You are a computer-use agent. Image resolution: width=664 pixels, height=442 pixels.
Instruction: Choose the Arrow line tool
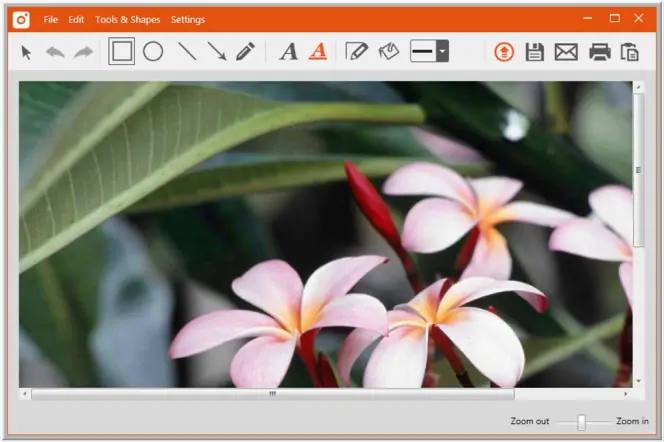tap(217, 52)
